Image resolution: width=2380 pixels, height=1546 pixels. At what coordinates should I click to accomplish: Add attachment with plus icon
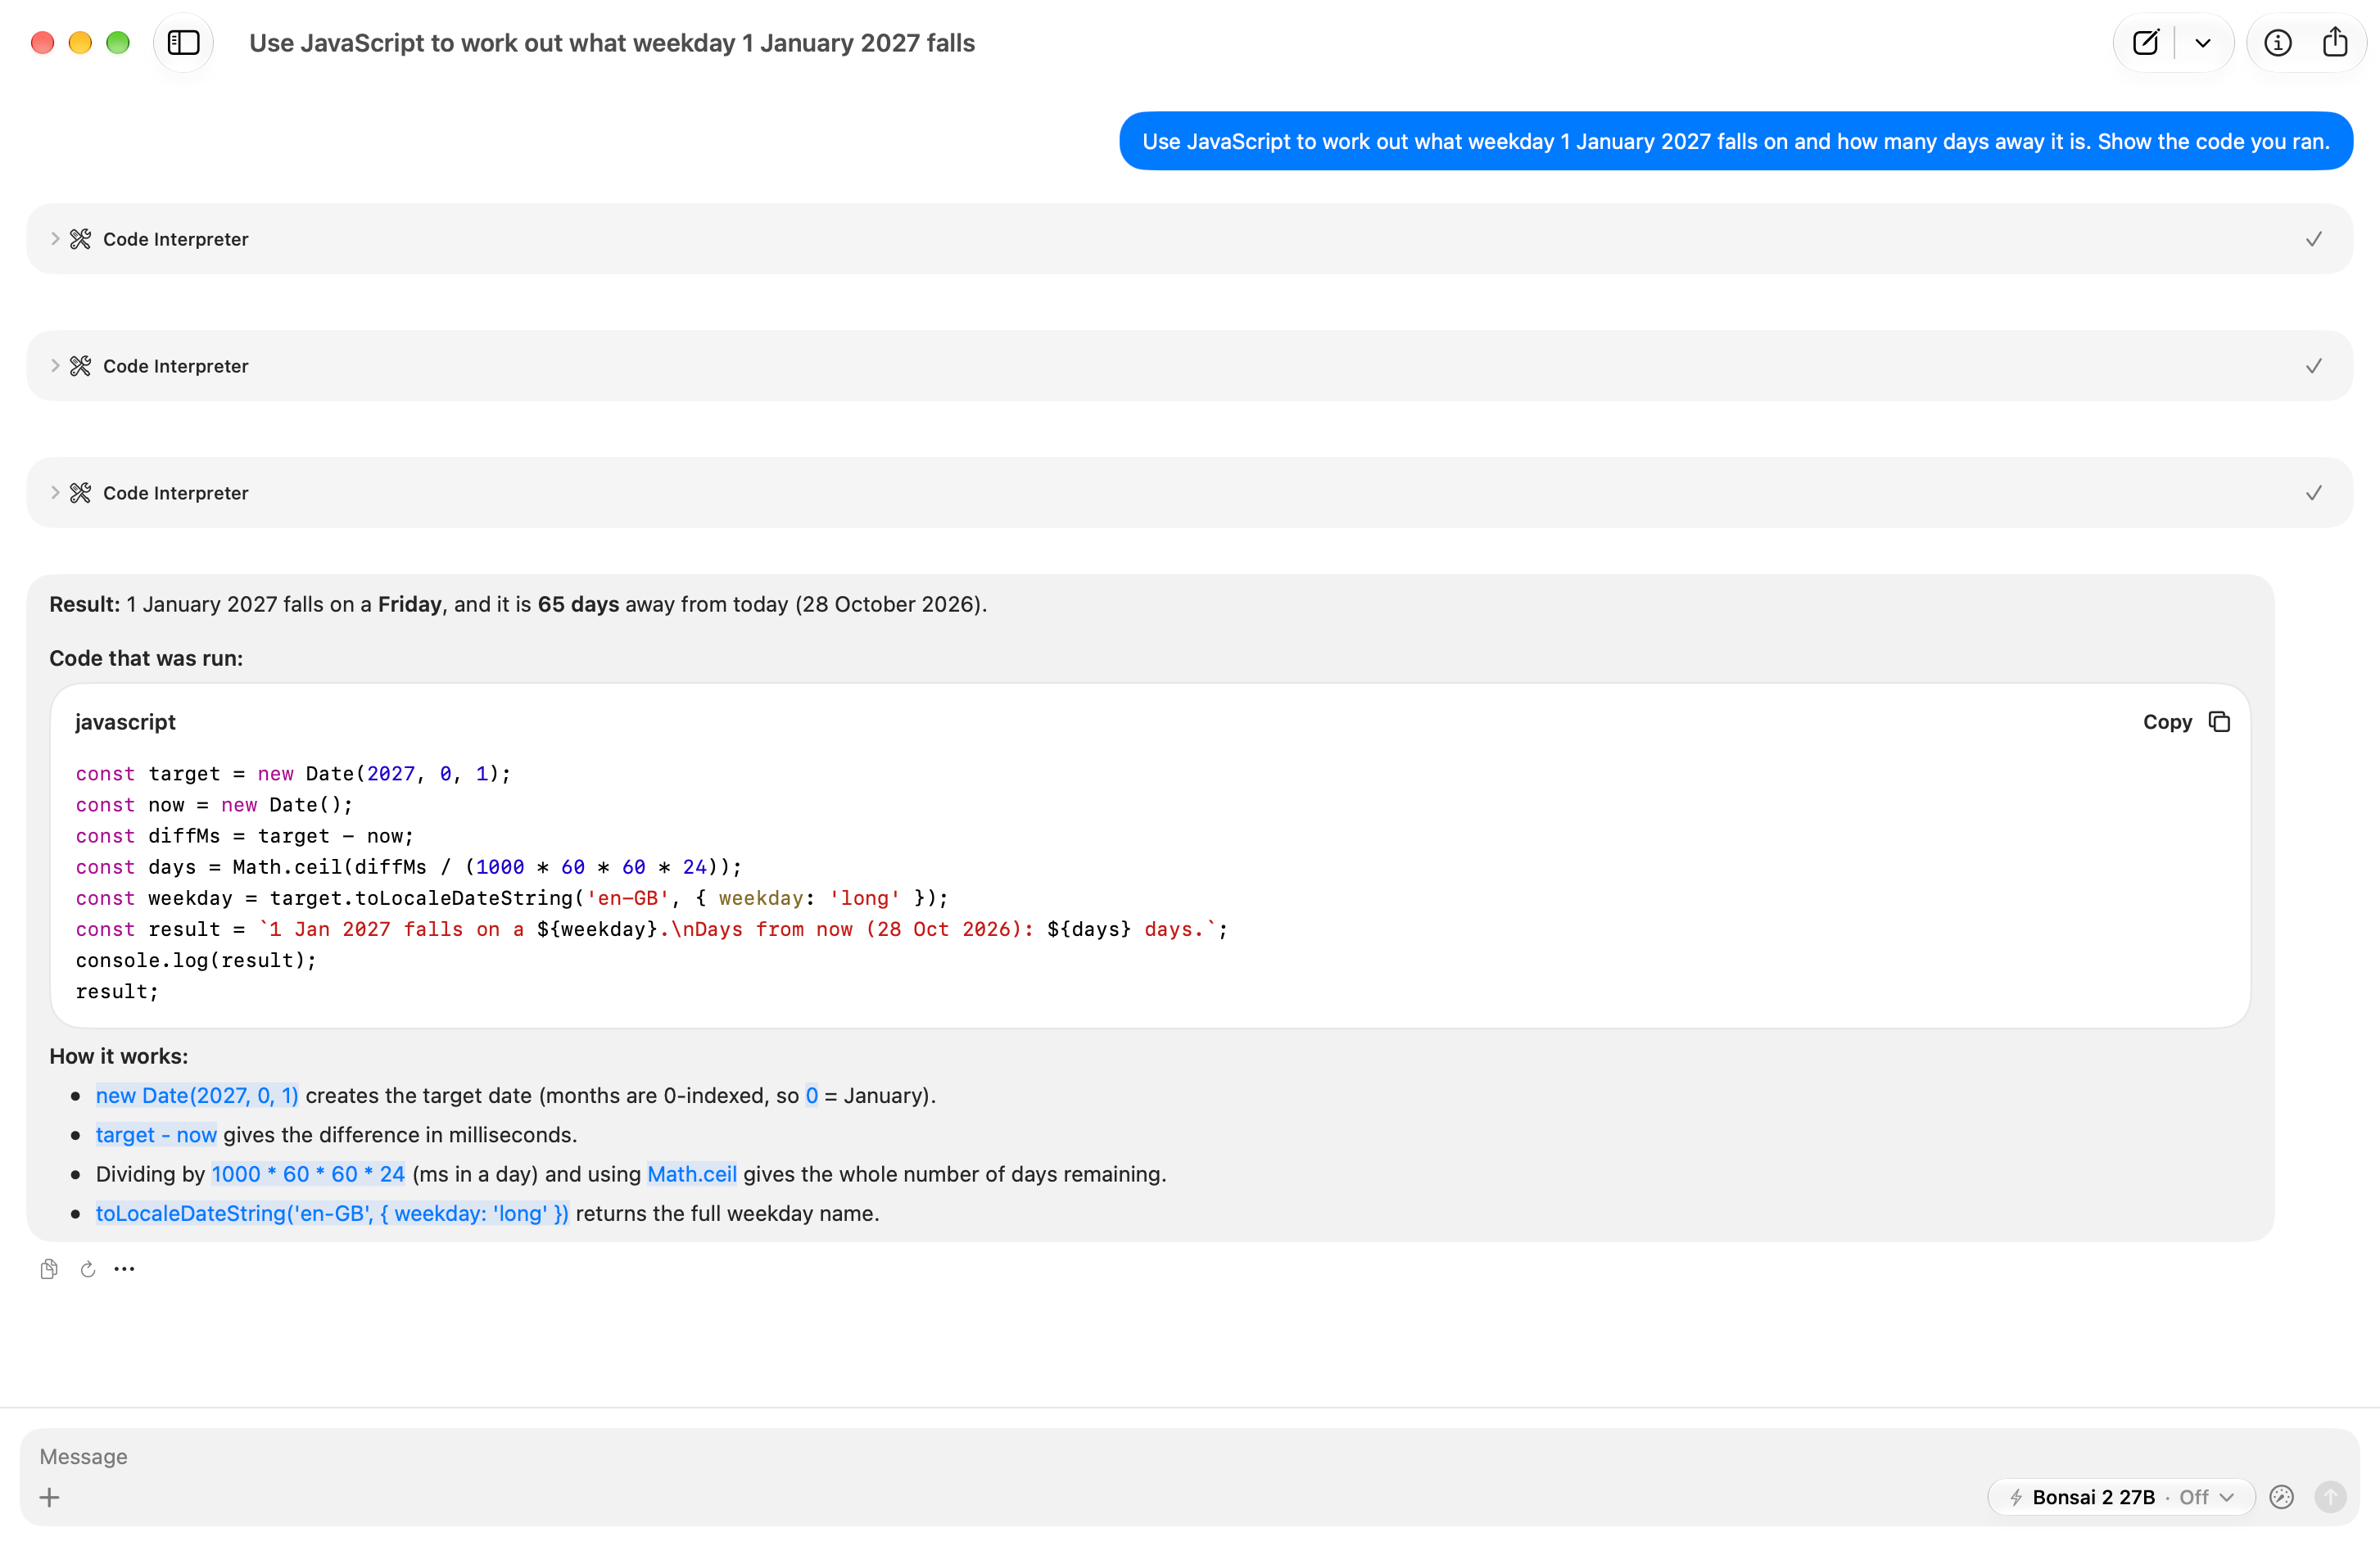49,1497
